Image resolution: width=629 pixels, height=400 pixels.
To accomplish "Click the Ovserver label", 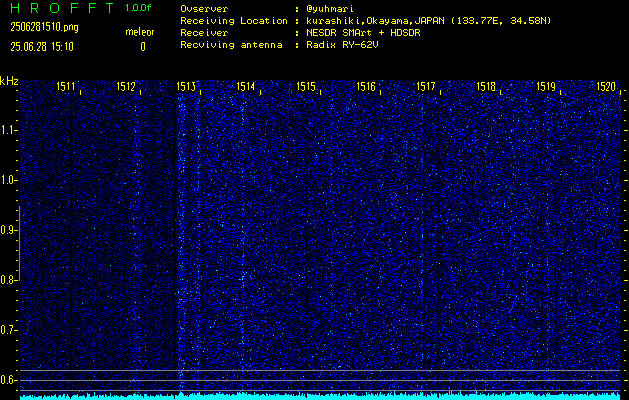I will point(204,9).
